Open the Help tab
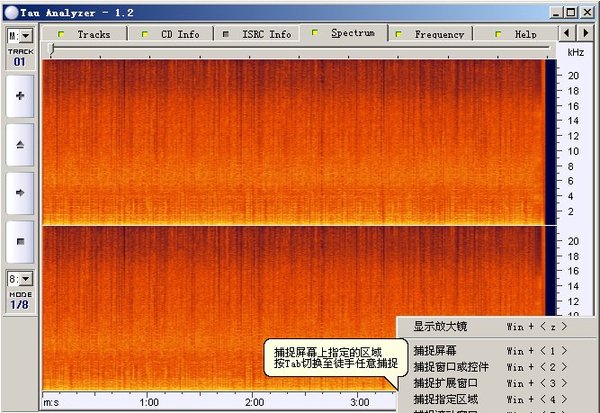The image size is (600, 413). (x=515, y=34)
